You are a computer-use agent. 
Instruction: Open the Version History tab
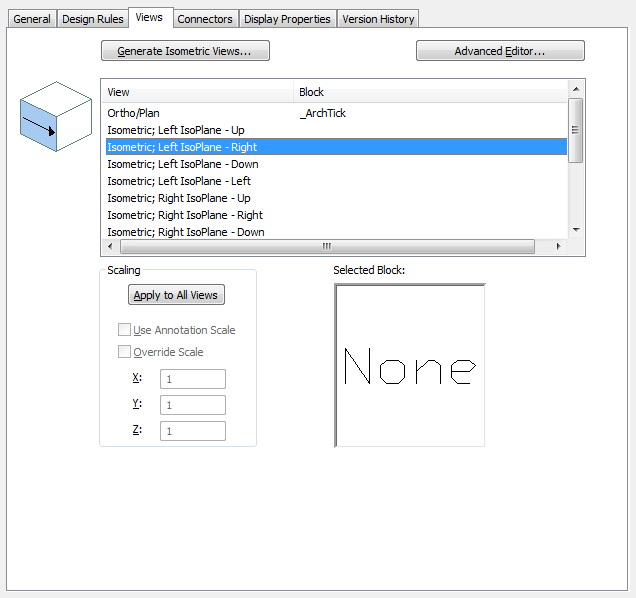(x=378, y=19)
